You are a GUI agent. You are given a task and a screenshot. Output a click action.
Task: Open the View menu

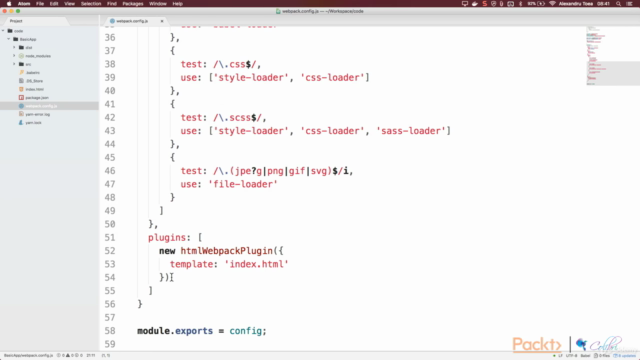[69, 4]
